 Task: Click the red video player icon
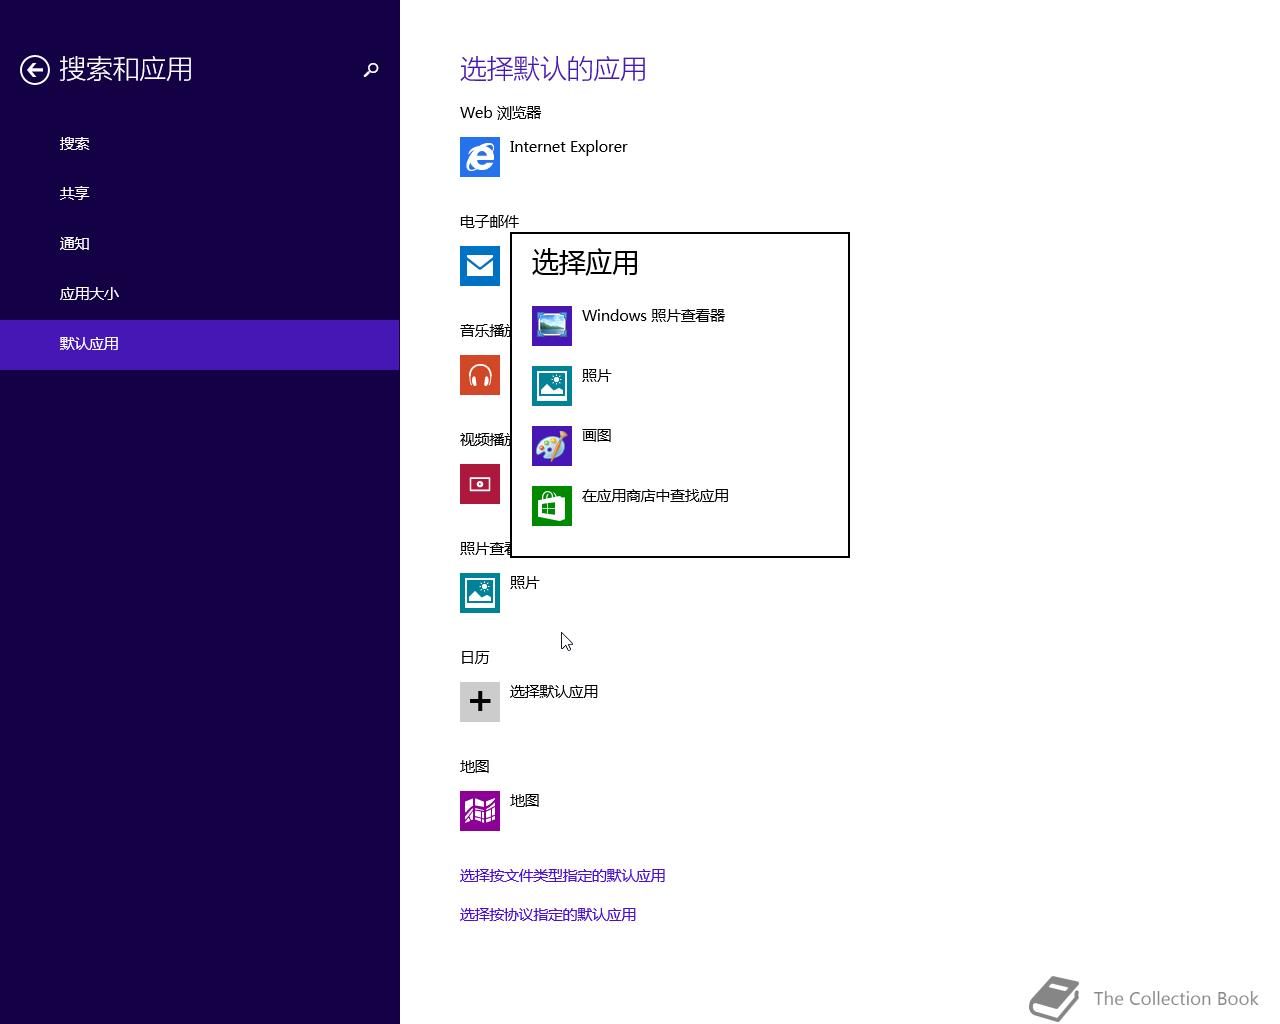pos(480,484)
